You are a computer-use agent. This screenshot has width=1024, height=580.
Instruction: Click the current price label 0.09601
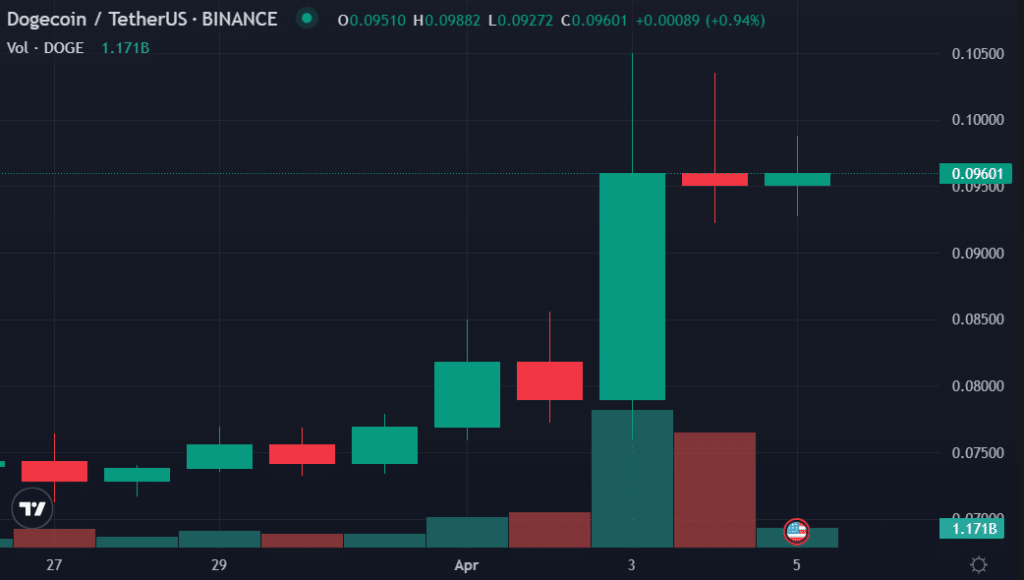point(976,173)
